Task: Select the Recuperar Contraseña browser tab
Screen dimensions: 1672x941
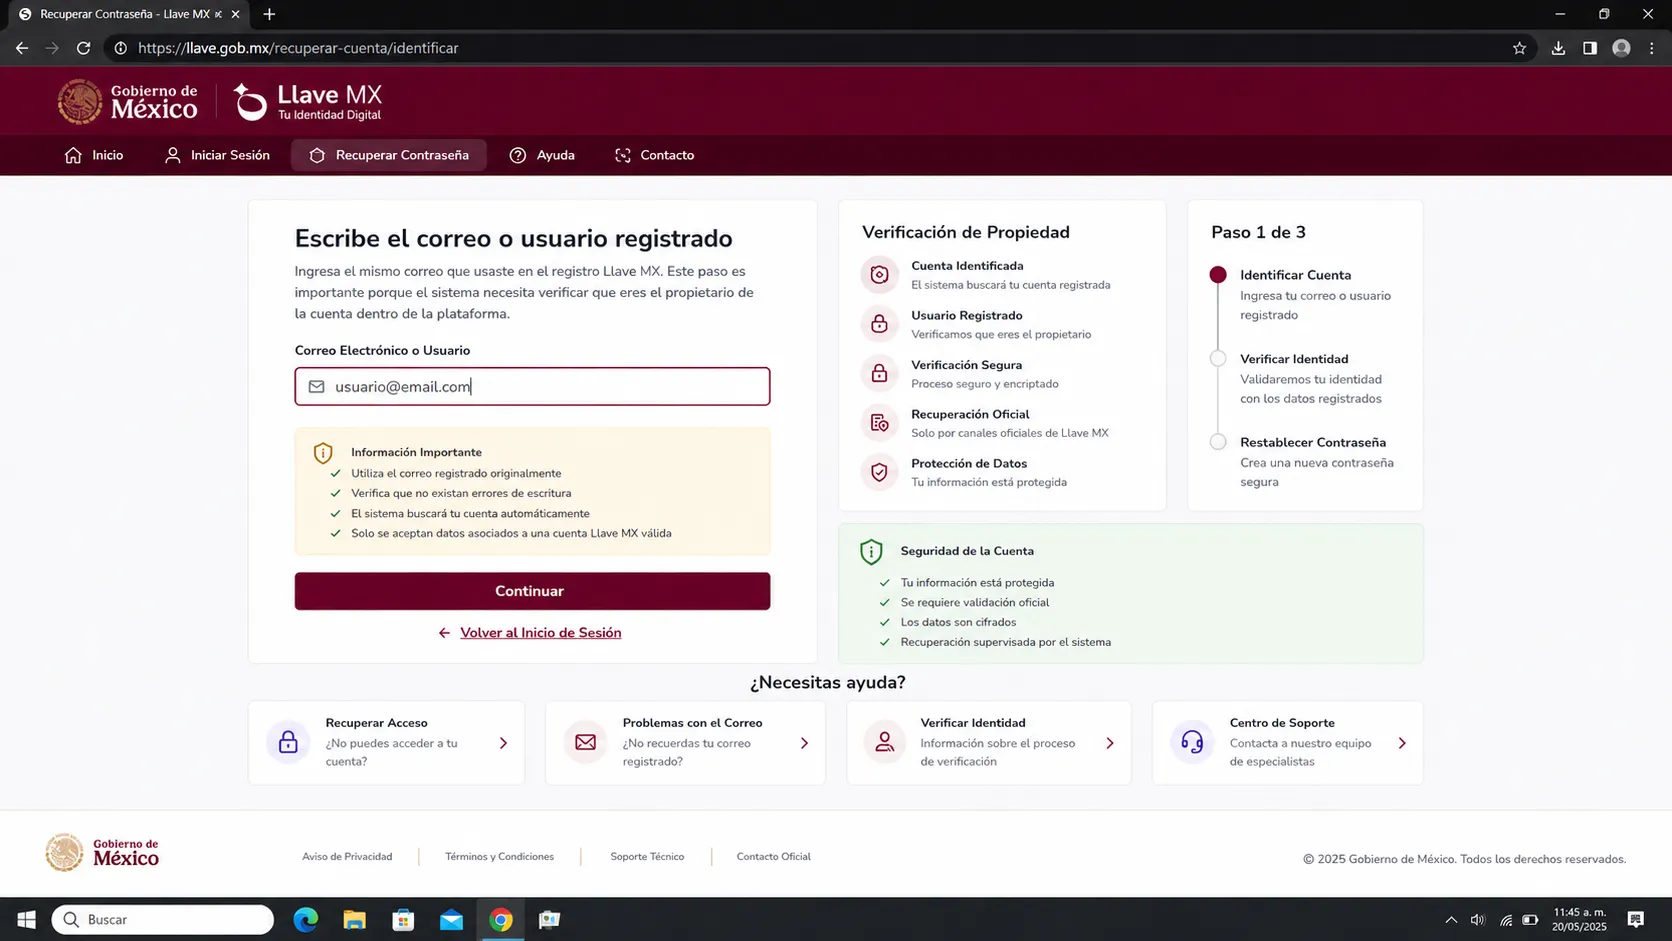Action: (128, 14)
